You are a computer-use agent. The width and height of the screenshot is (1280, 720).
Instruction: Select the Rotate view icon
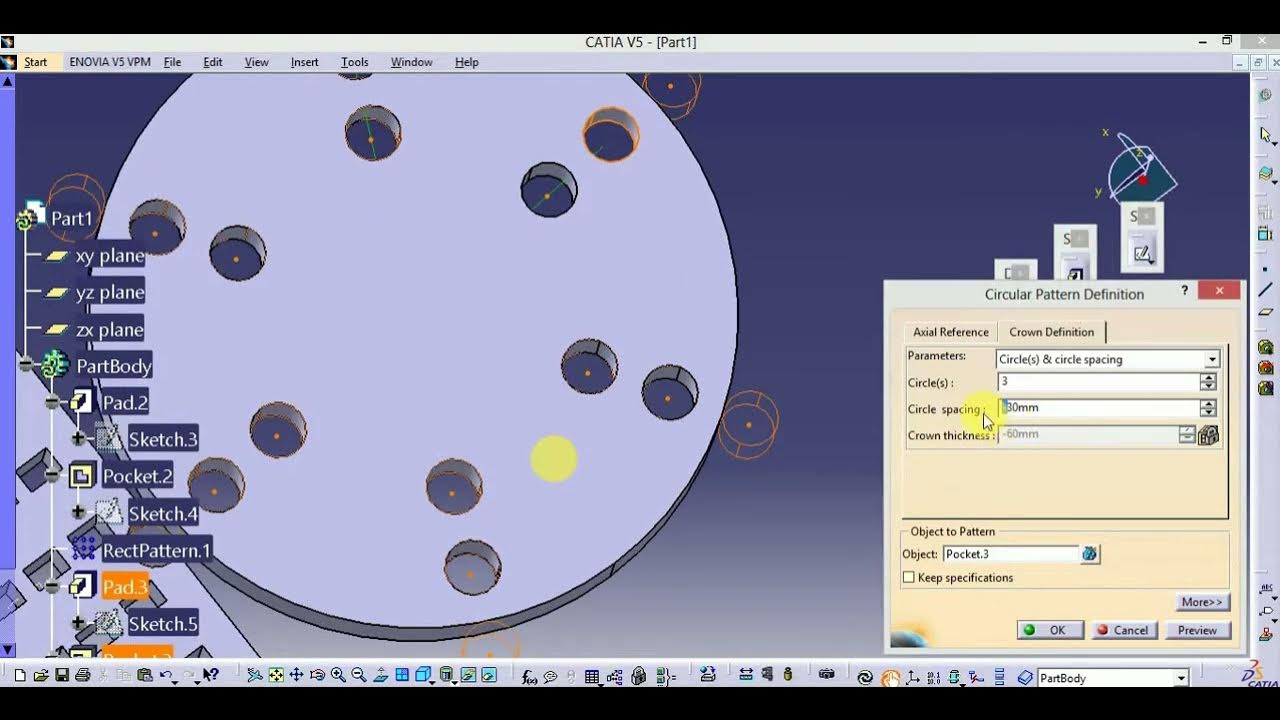318,675
